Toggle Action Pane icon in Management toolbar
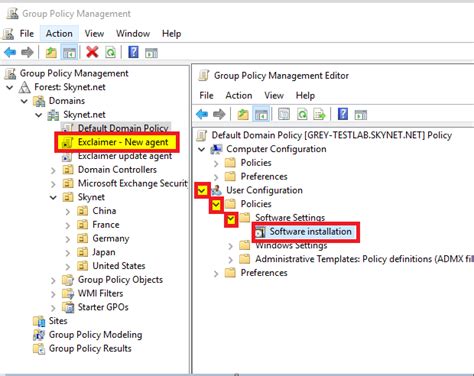The width and height of the screenshot is (474, 376). tap(151, 53)
